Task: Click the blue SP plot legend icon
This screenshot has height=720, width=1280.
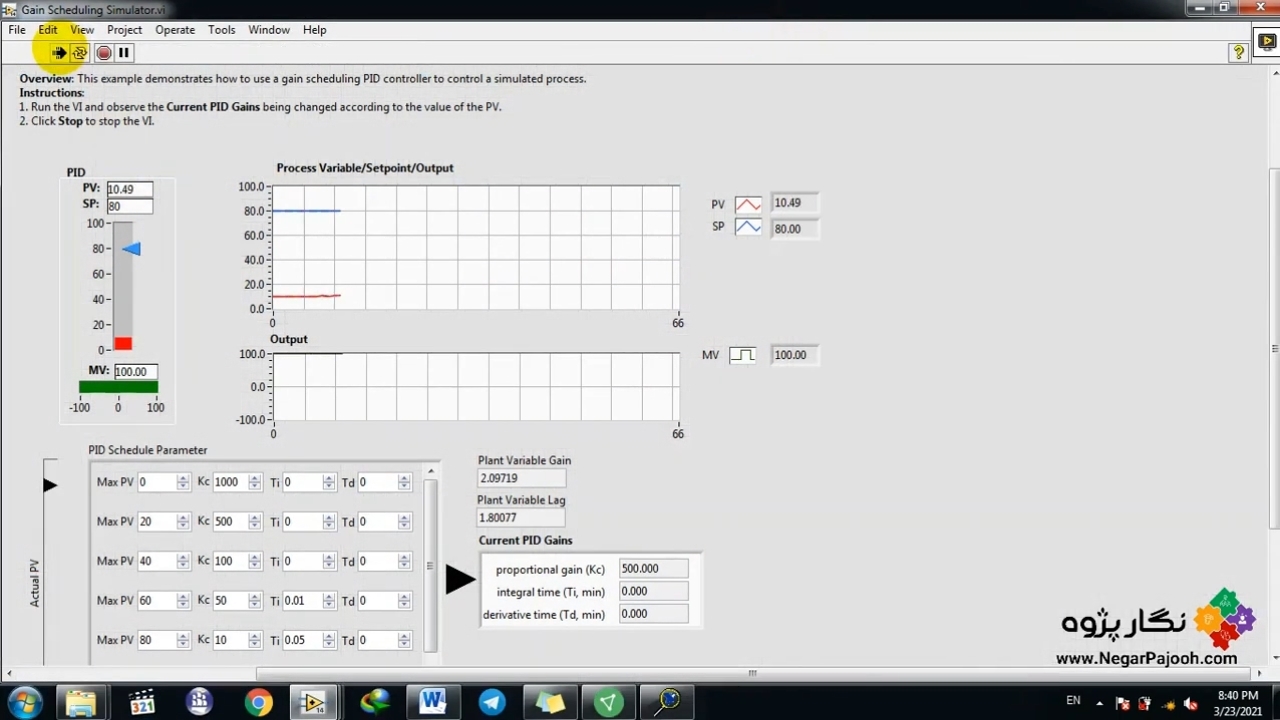Action: click(x=748, y=228)
